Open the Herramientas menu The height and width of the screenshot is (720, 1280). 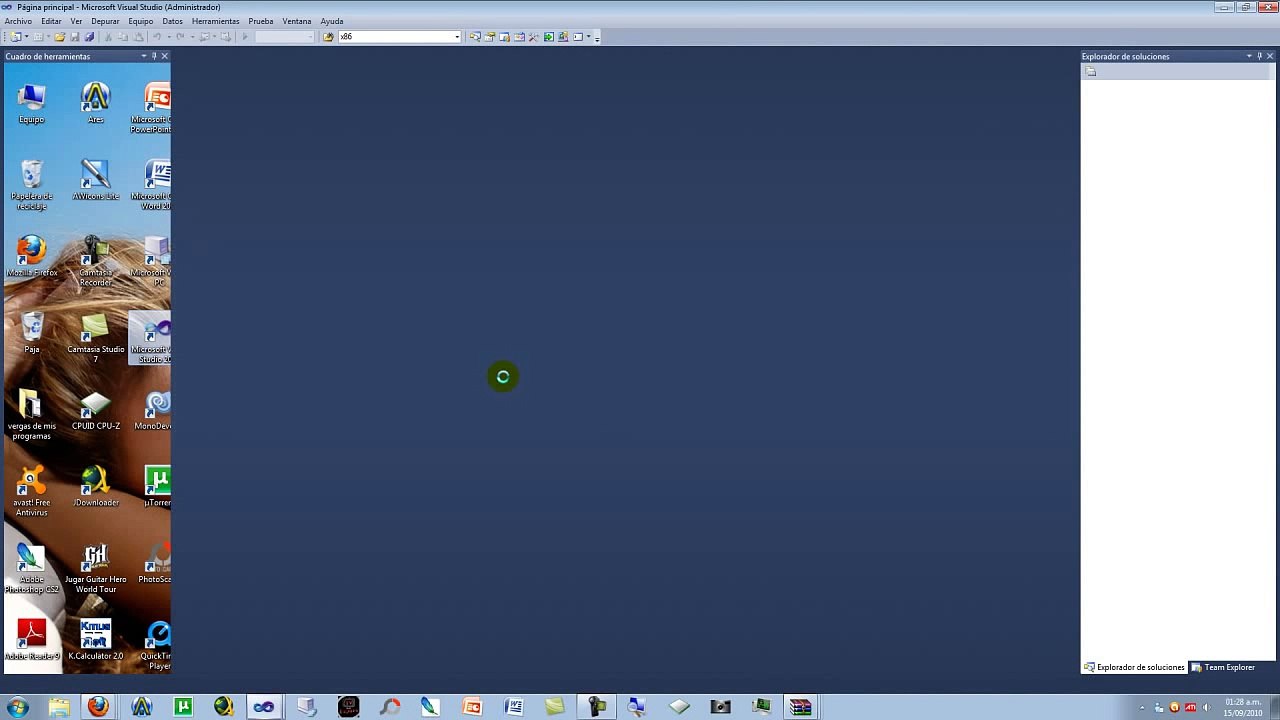(x=216, y=21)
